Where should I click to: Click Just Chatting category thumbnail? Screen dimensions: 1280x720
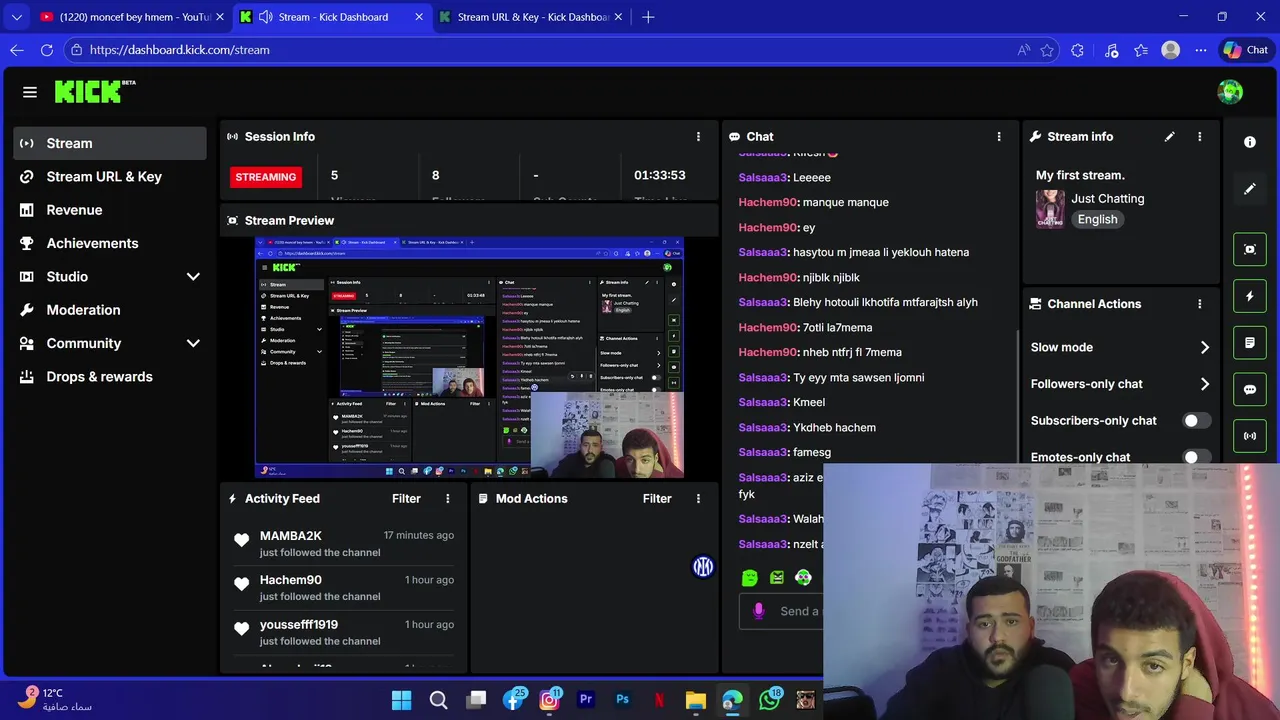pos(1050,209)
